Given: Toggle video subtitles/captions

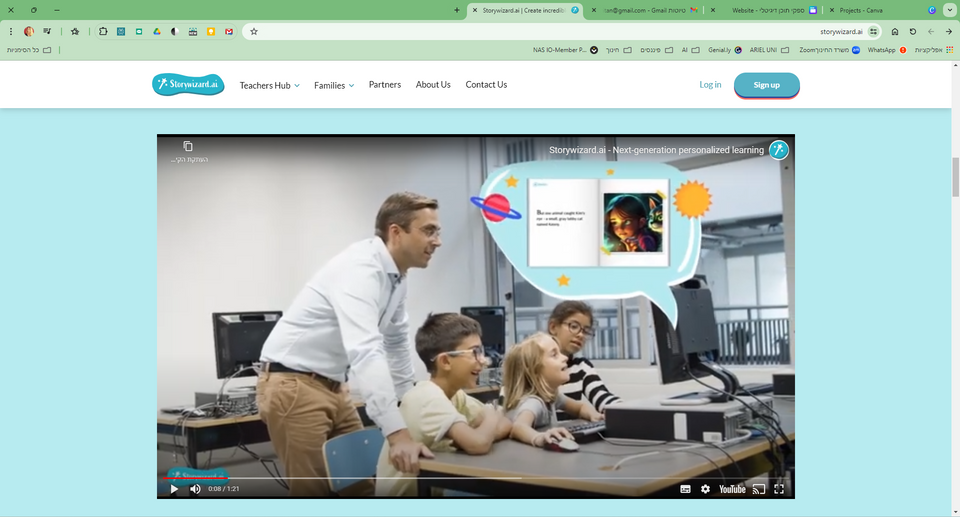Looking at the screenshot, I should click(685, 489).
